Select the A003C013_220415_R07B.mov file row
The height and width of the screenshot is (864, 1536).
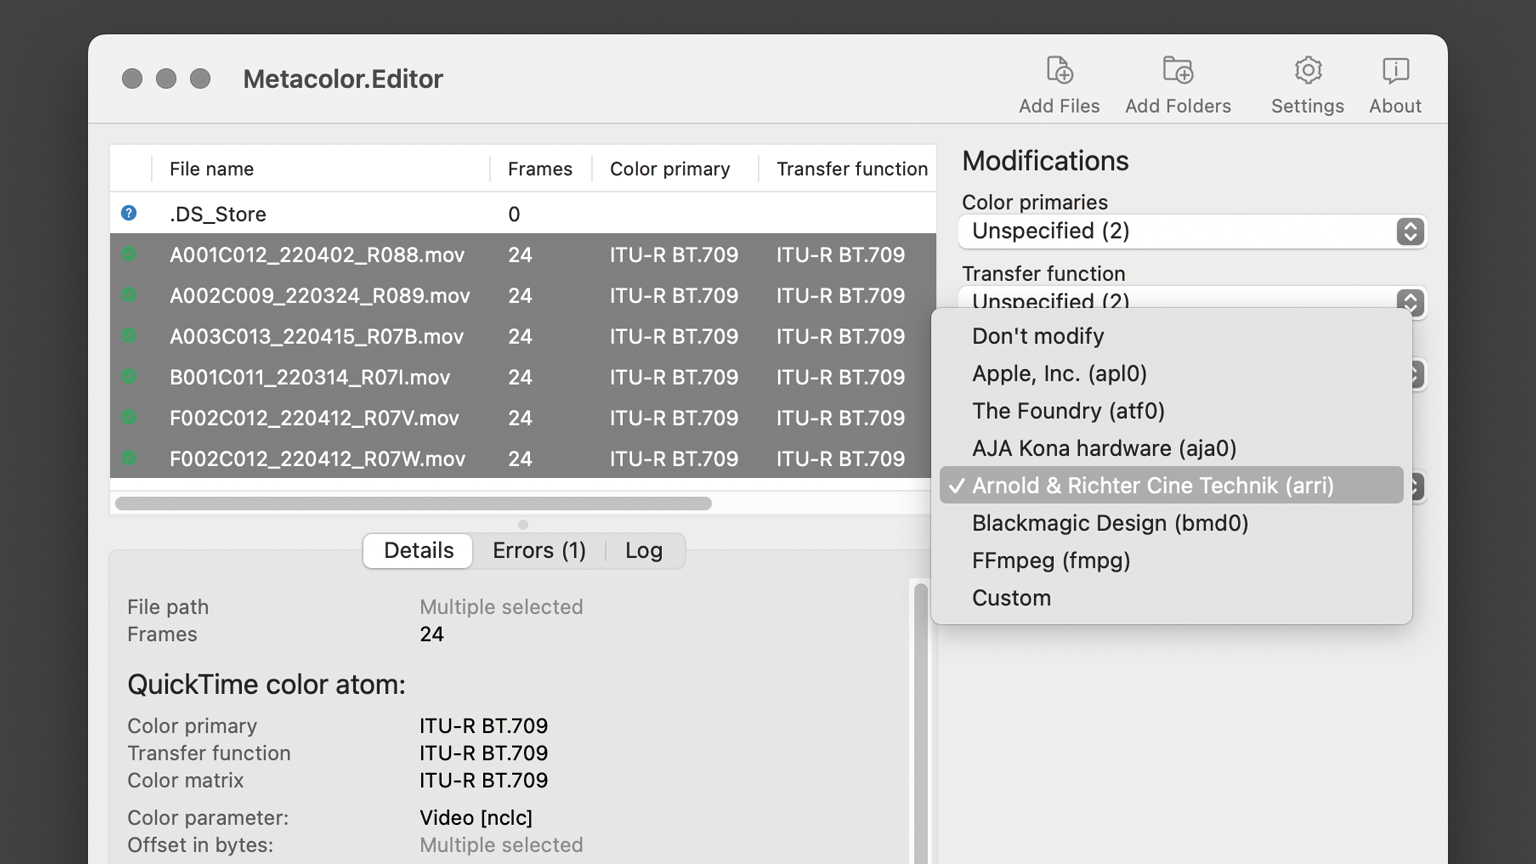316,337
